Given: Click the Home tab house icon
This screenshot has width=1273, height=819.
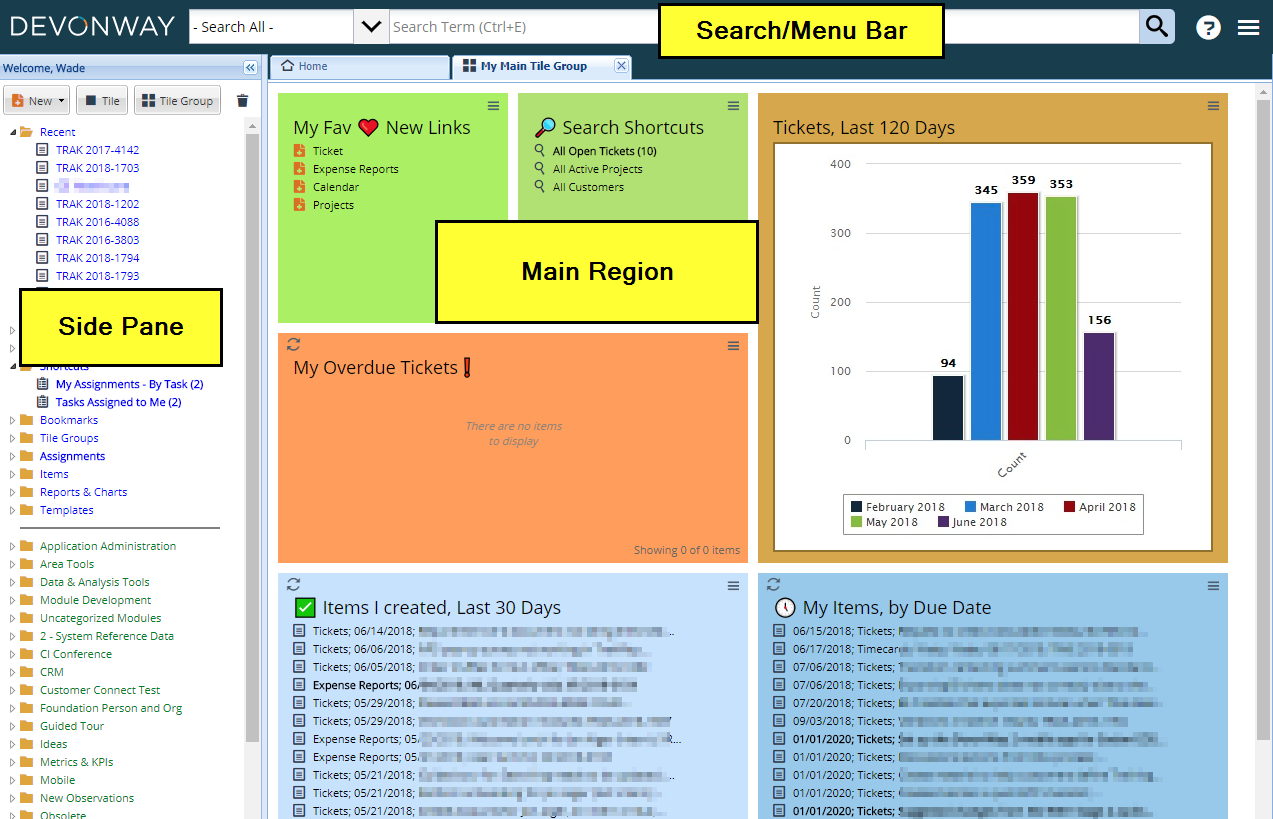Looking at the screenshot, I should point(288,66).
